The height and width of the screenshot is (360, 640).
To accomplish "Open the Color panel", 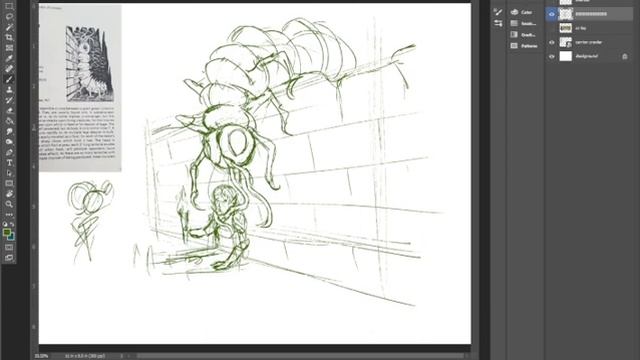I will pyautogui.click(x=522, y=12).
